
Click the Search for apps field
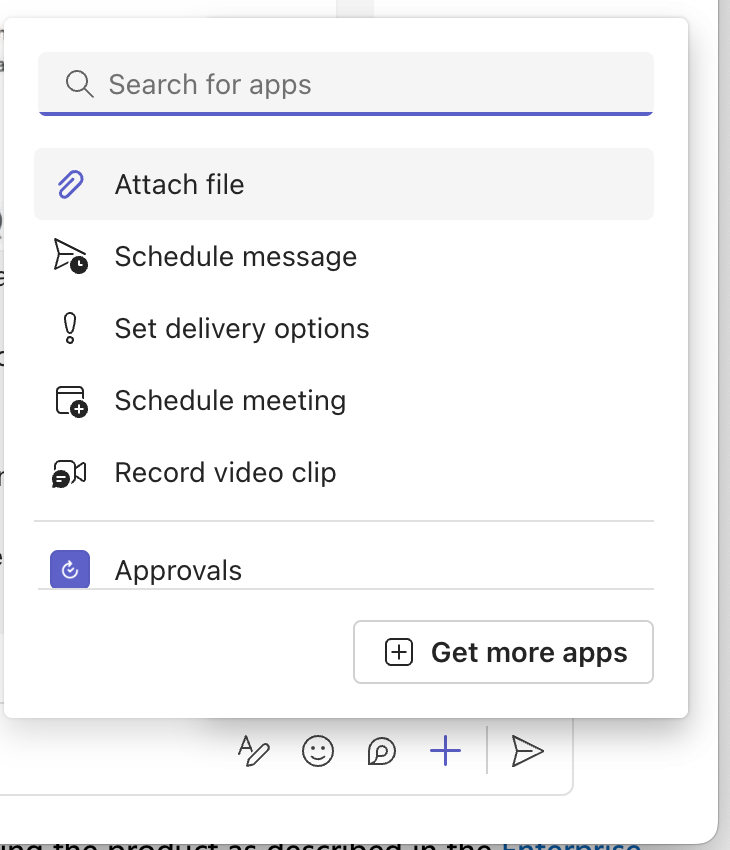click(x=346, y=84)
